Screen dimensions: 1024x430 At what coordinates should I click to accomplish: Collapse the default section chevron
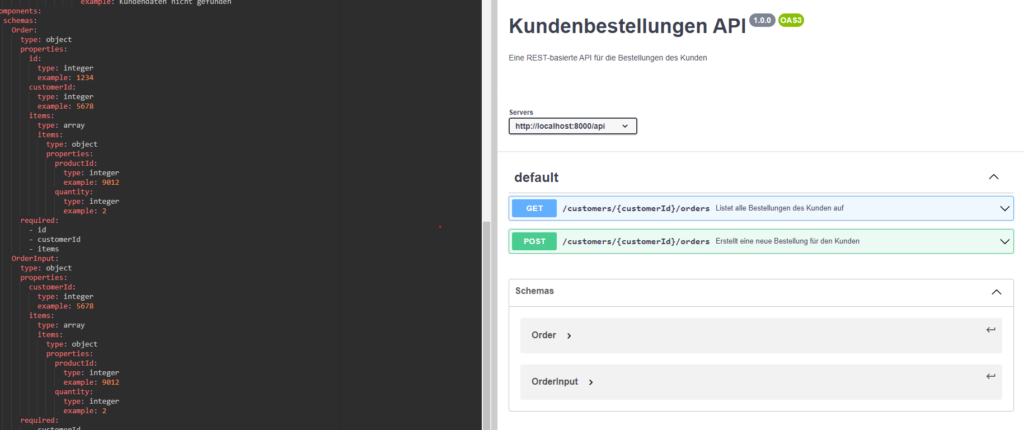coord(993,177)
